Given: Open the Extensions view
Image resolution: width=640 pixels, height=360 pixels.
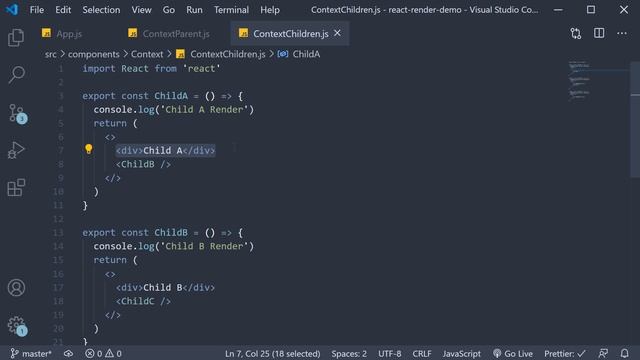Looking at the screenshot, I should tap(16, 187).
